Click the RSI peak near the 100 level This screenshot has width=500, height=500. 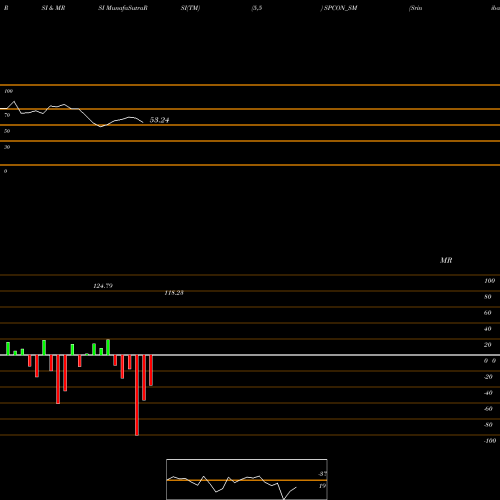coord(14,101)
